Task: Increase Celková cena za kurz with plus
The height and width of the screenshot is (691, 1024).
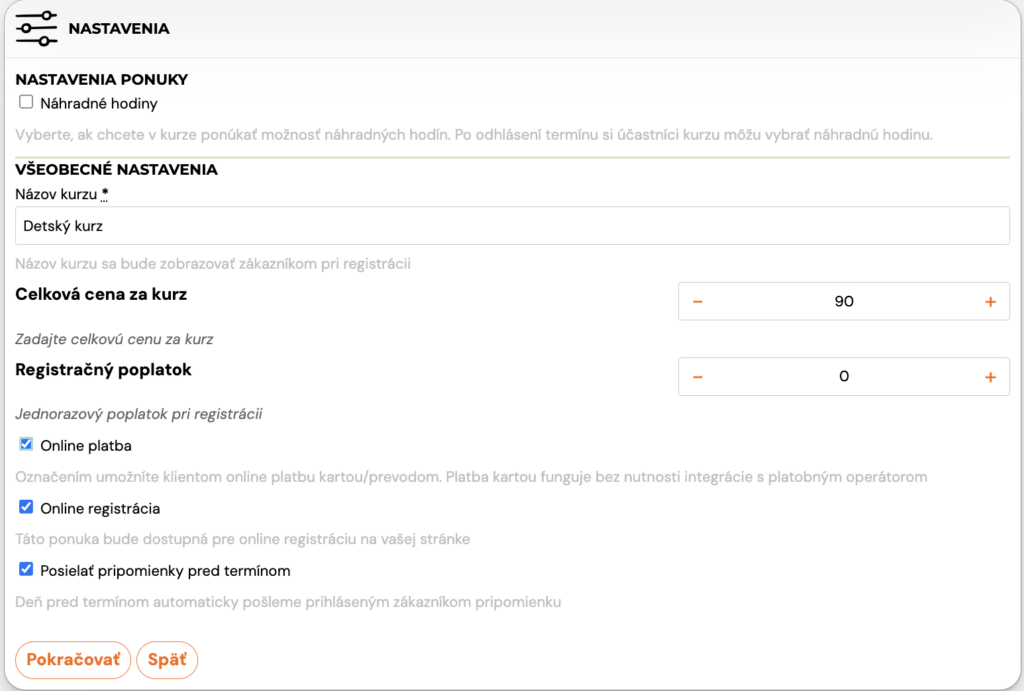Action: (x=990, y=302)
